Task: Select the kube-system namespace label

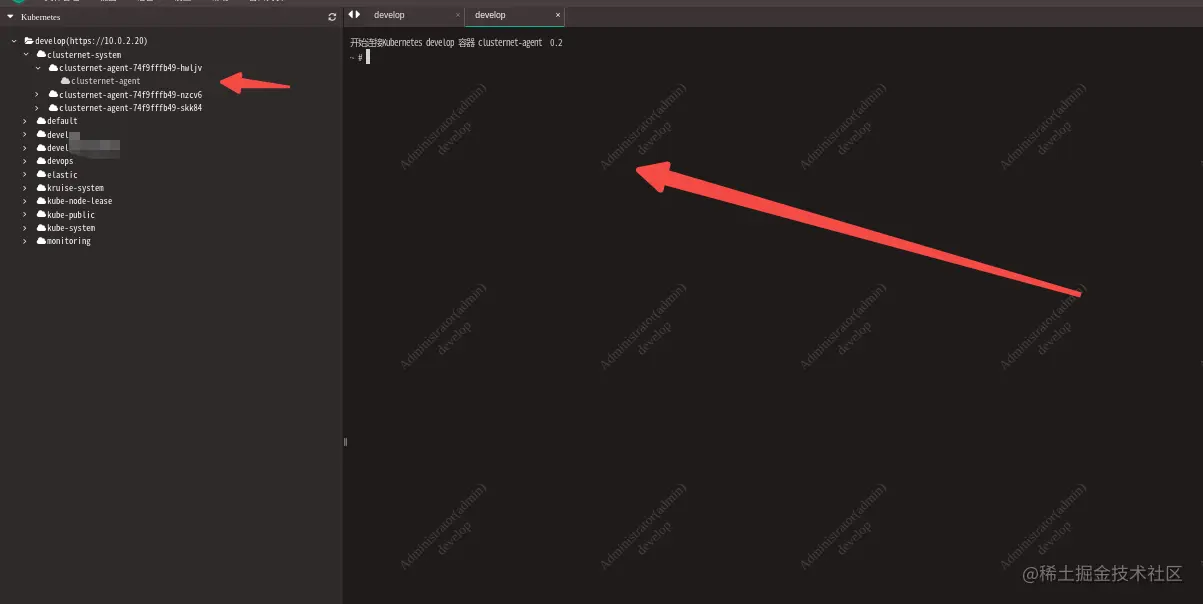Action: tap(71, 228)
